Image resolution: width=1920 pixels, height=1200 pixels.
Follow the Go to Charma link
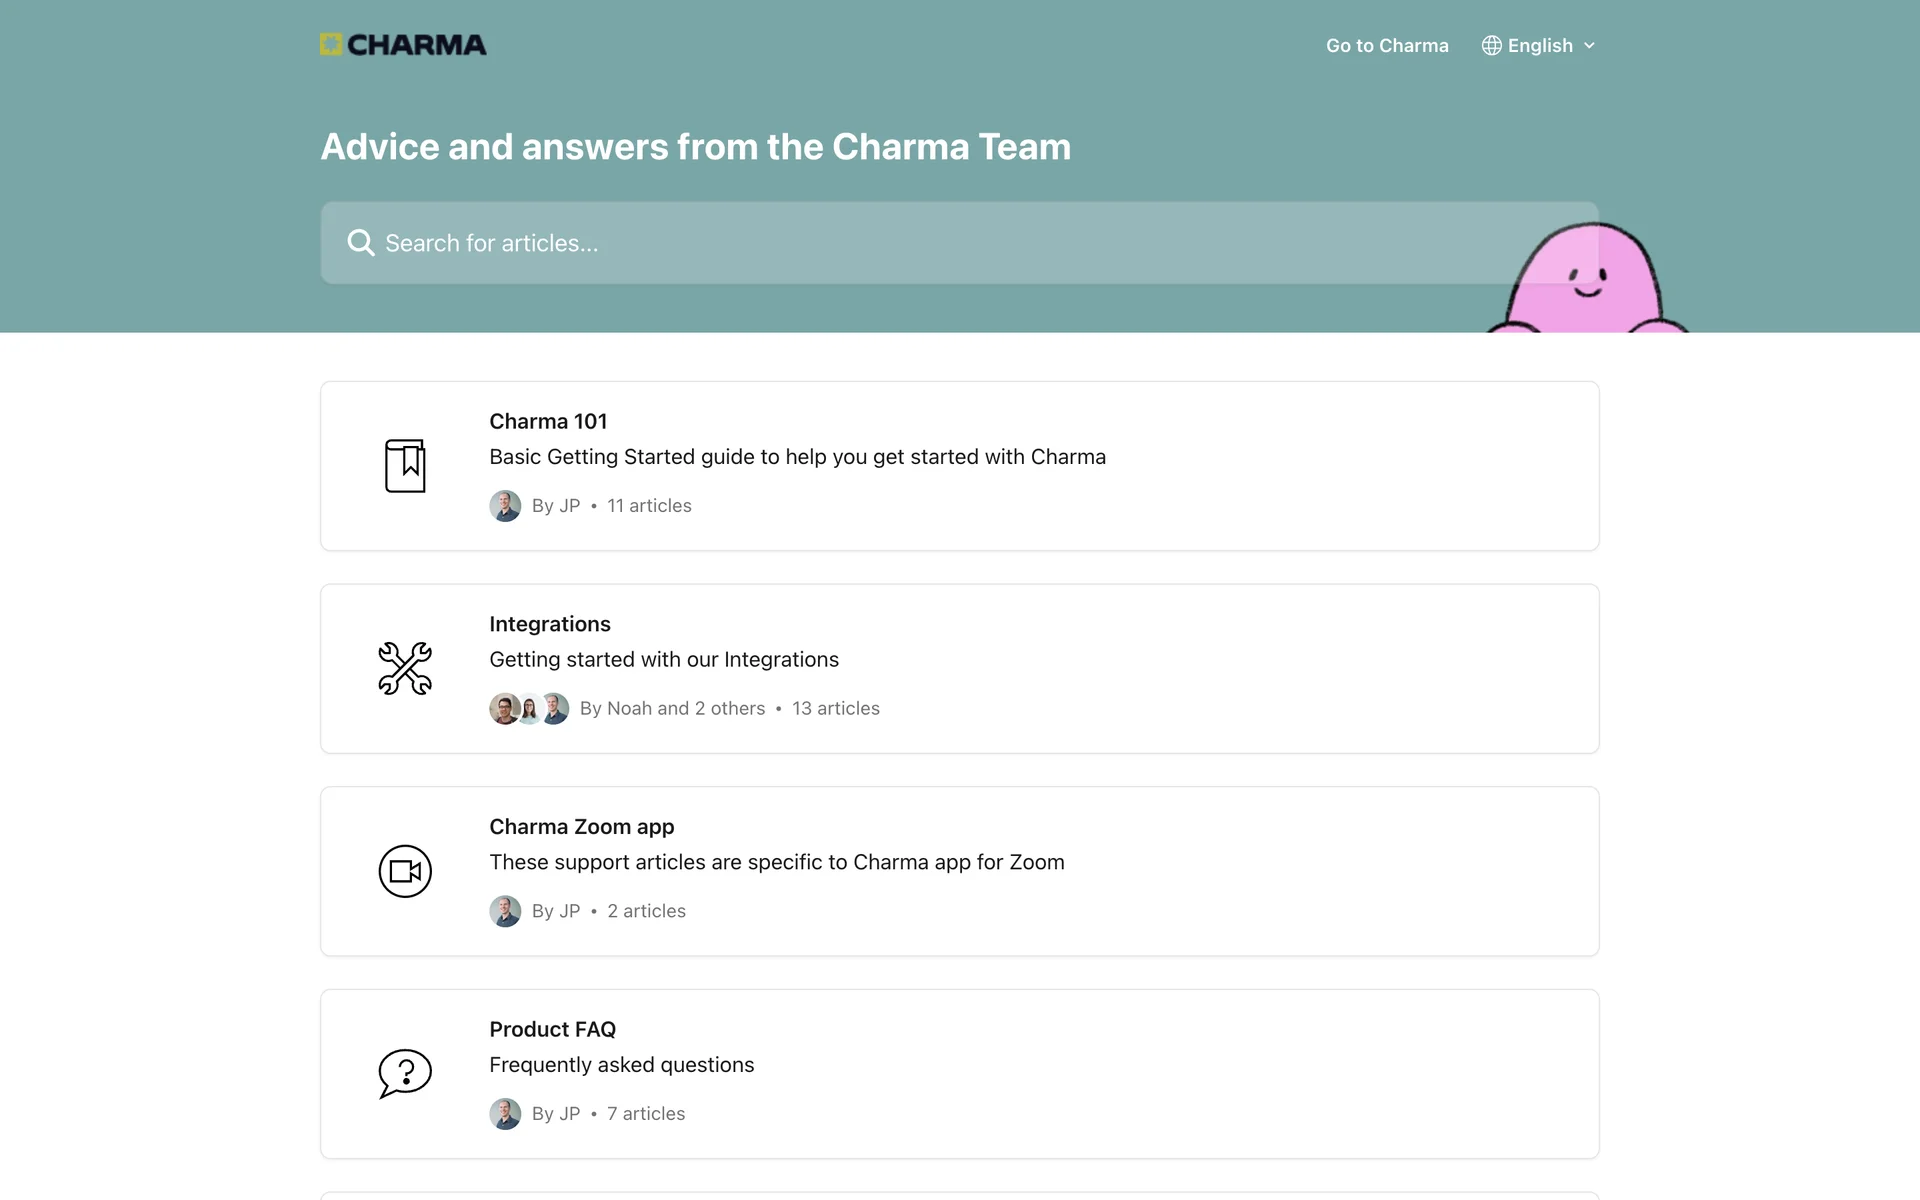[x=1387, y=46]
